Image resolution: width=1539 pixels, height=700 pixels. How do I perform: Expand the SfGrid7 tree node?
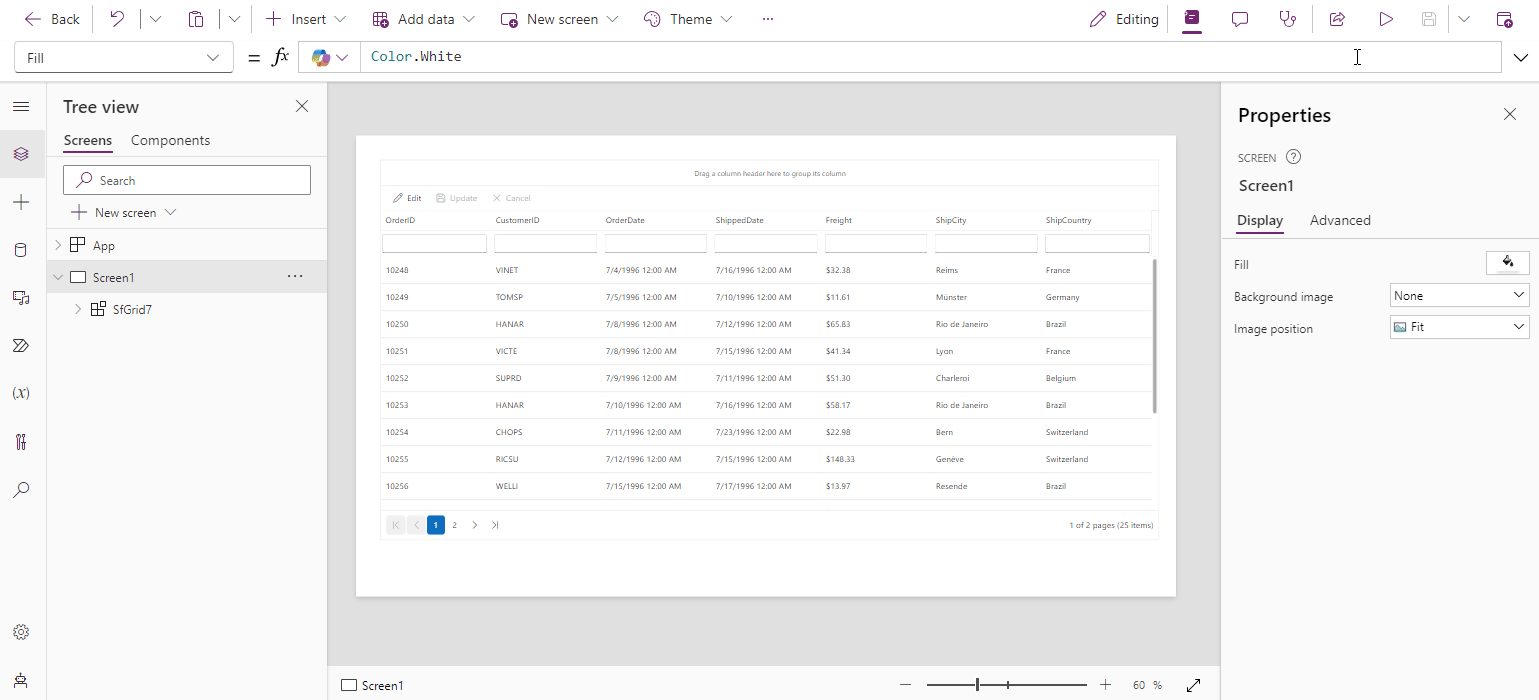(x=78, y=310)
